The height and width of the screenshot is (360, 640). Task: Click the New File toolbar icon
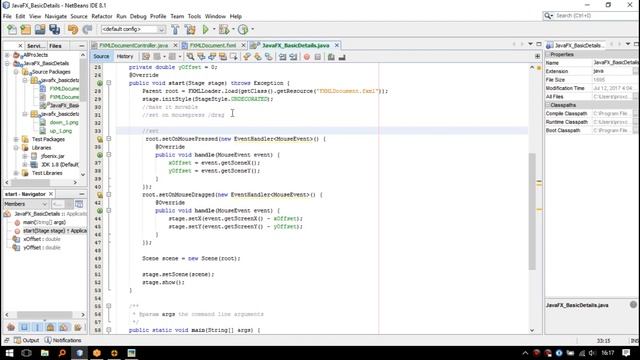11,29
